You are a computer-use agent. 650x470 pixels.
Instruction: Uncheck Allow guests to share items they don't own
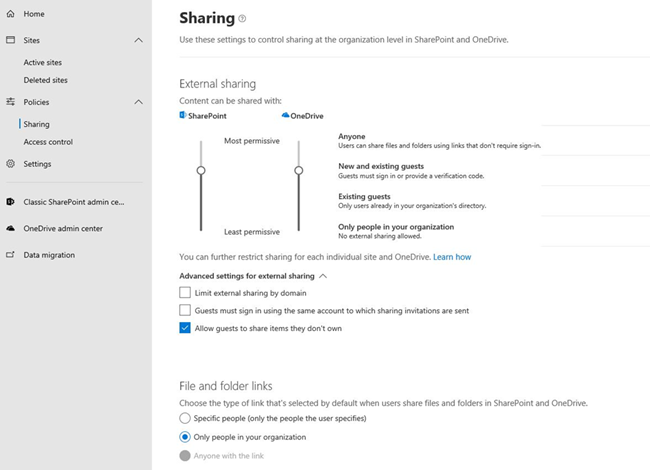(185, 328)
